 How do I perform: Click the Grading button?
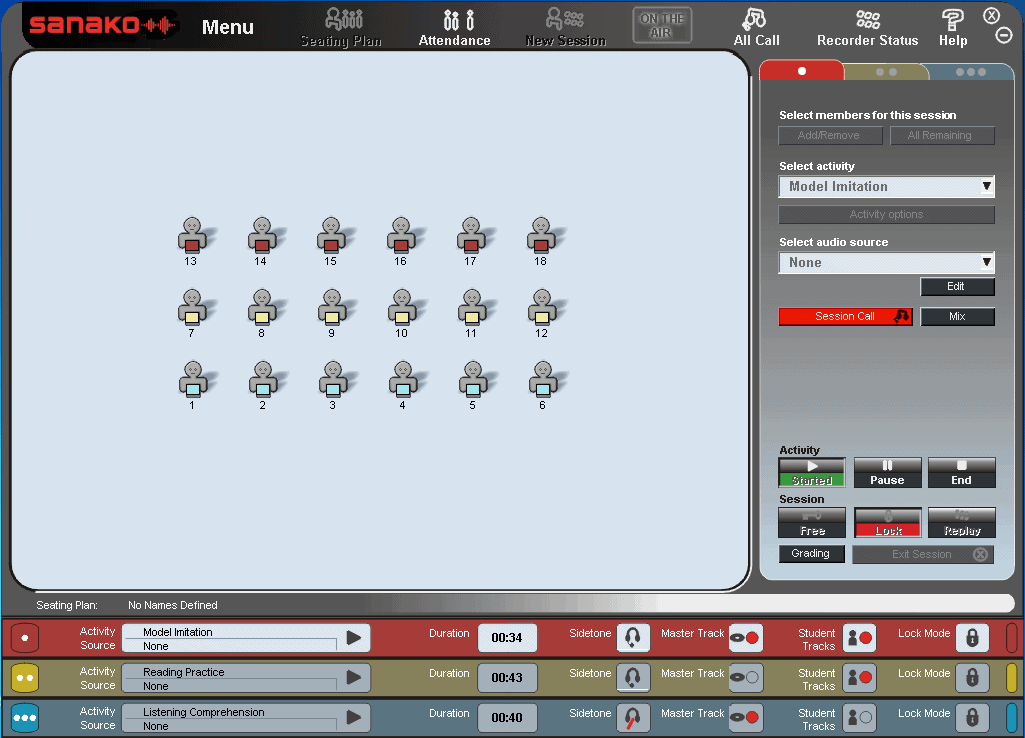[811, 554]
